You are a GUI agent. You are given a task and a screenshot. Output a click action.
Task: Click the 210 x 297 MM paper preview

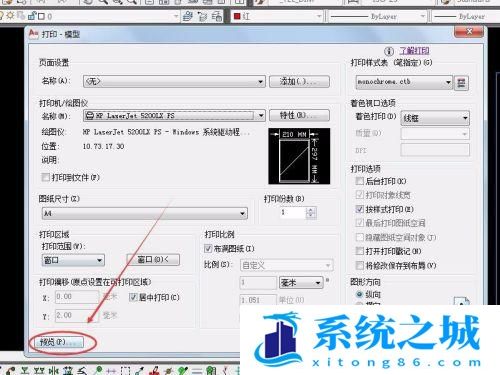(x=299, y=156)
